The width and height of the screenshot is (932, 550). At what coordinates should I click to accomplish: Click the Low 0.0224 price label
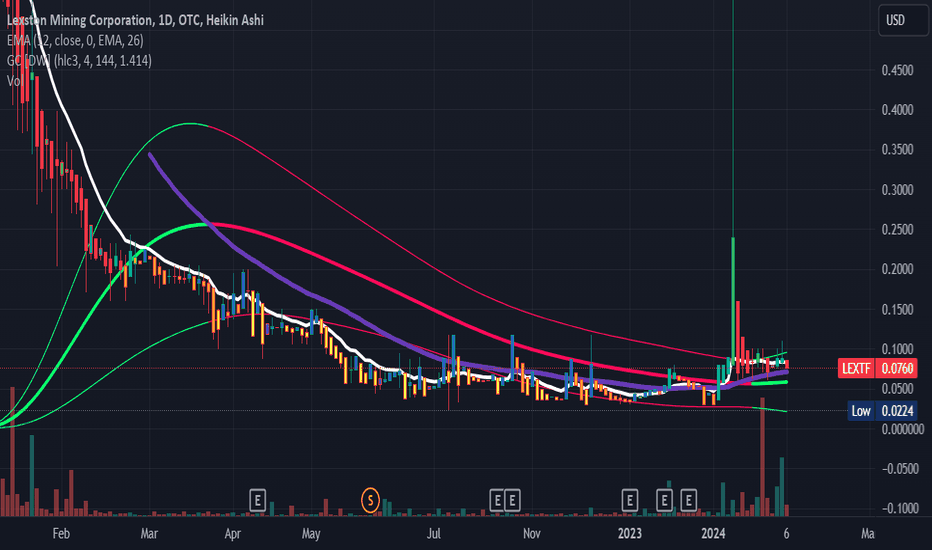(882, 411)
